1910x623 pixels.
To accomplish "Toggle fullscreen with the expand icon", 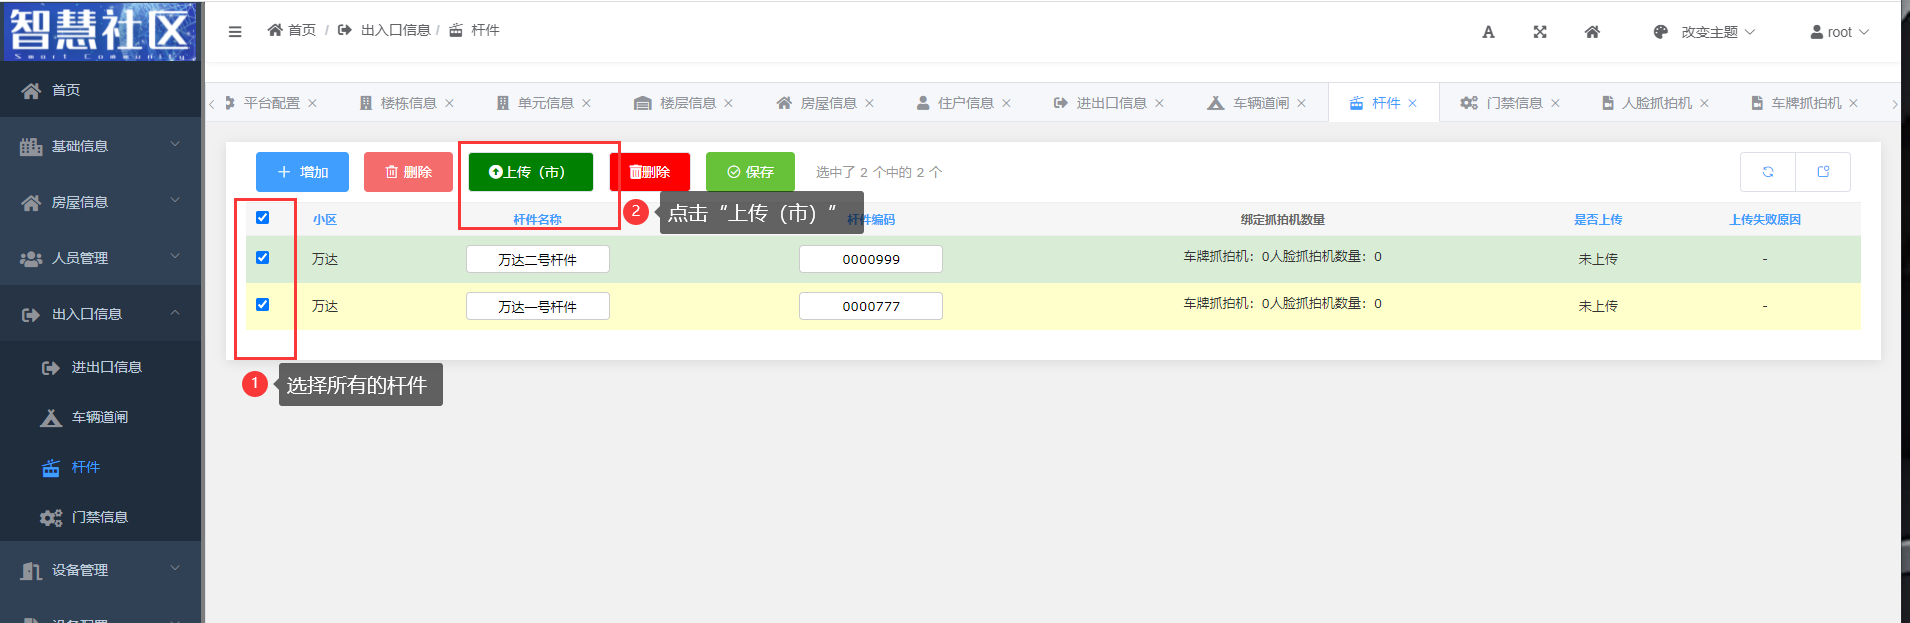I will (1540, 32).
